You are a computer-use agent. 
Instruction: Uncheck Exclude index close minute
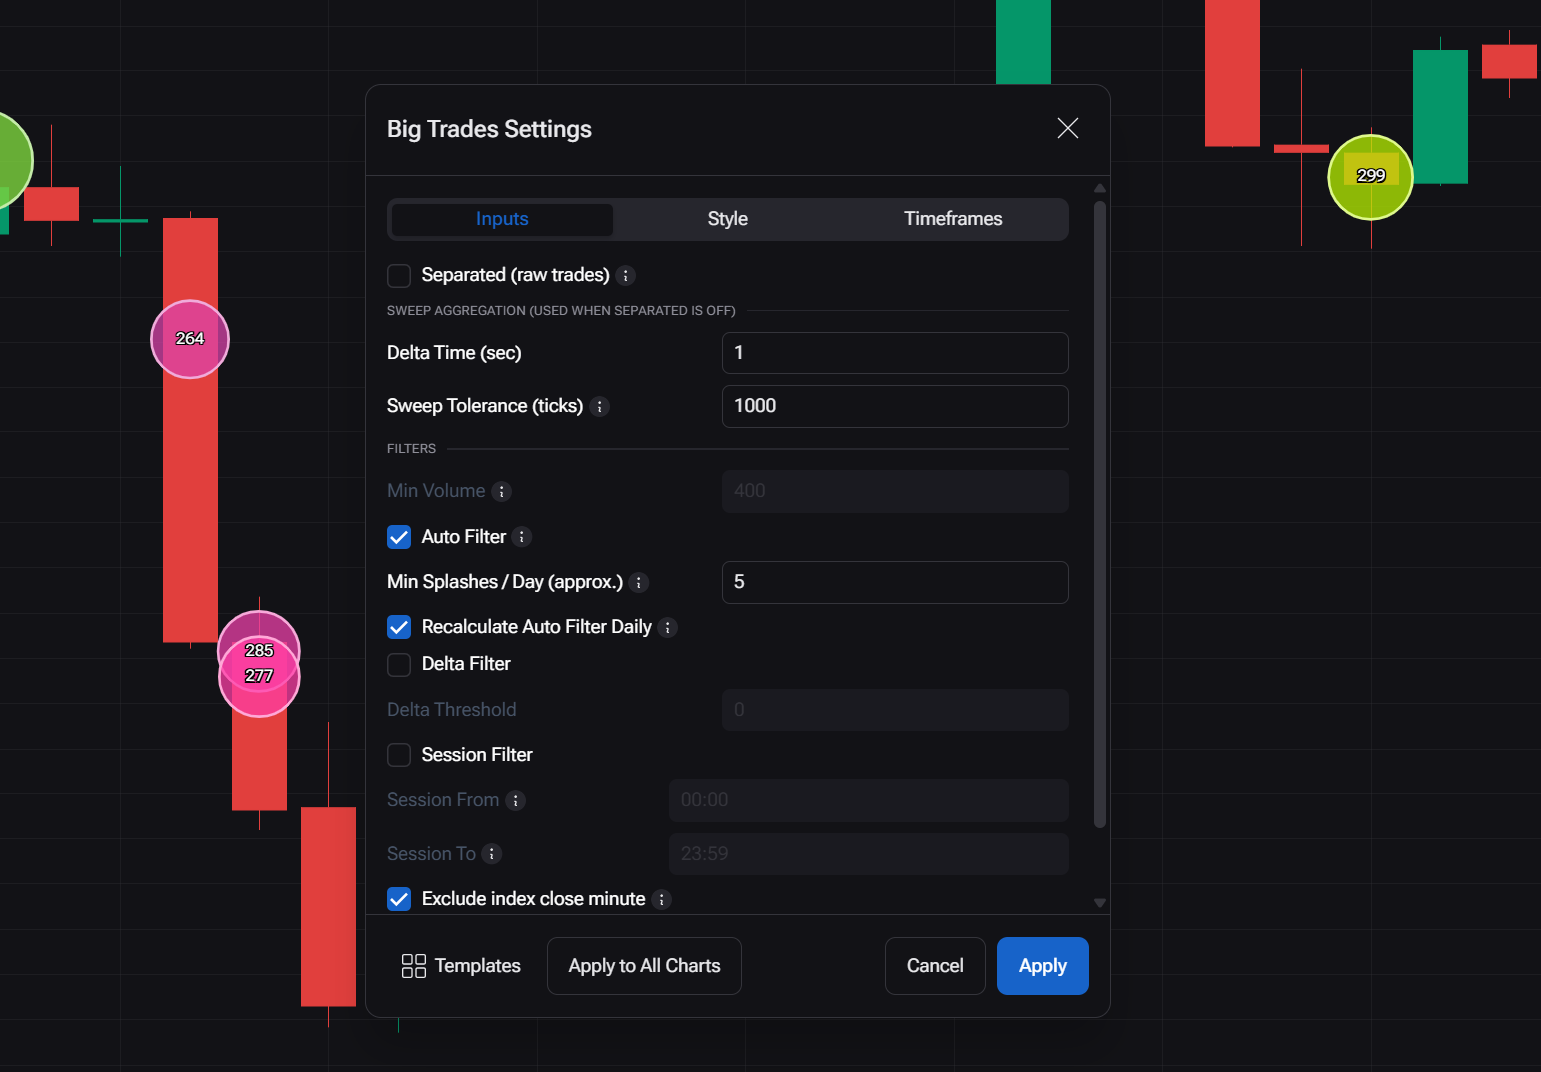click(x=399, y=899)
